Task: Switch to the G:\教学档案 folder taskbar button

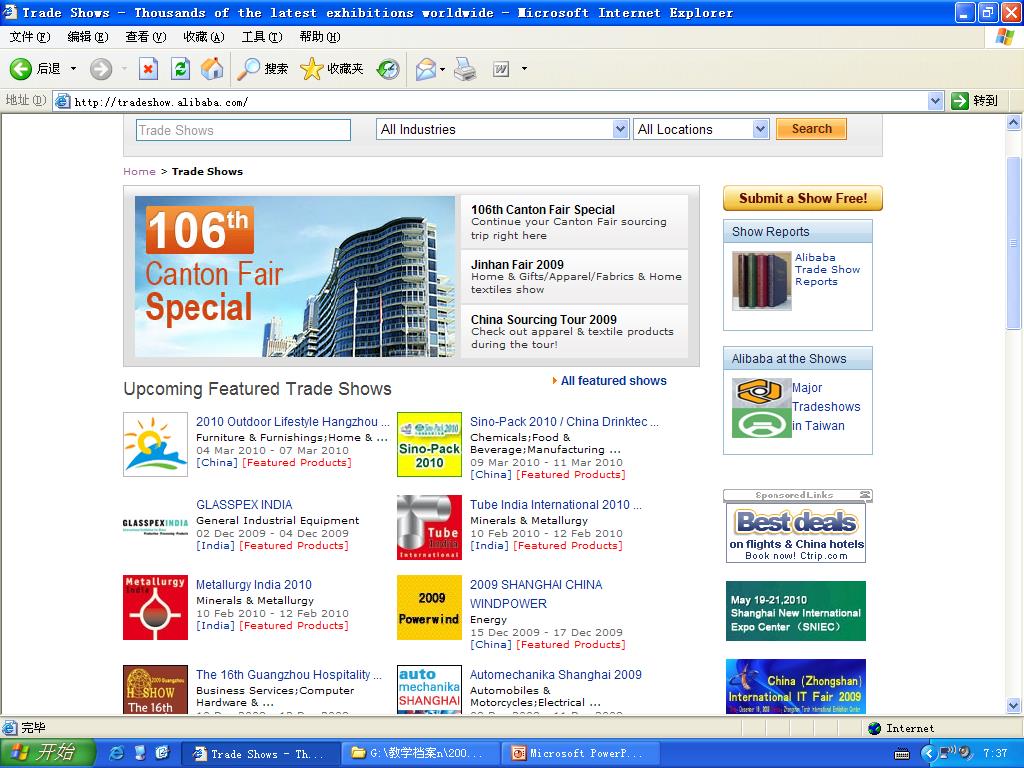Action: [x=421, y=753]
